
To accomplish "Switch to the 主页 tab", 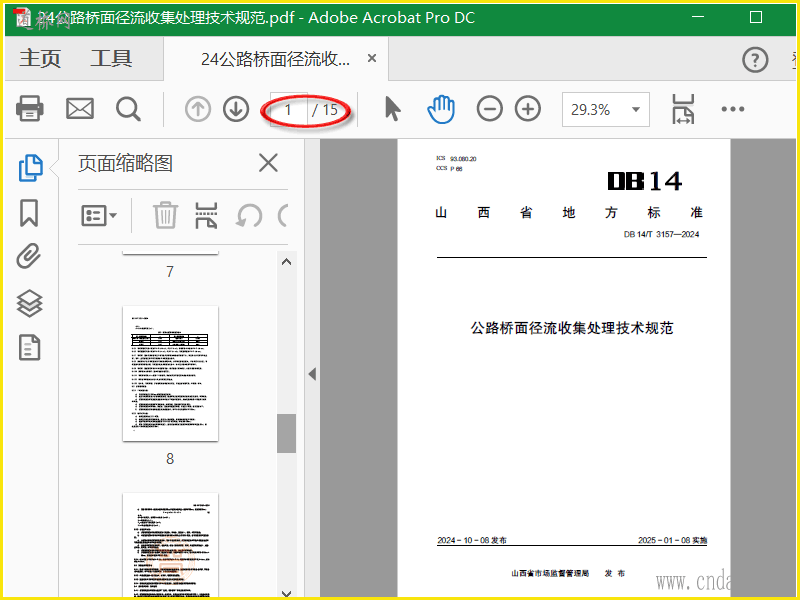I will click(40, 59).
